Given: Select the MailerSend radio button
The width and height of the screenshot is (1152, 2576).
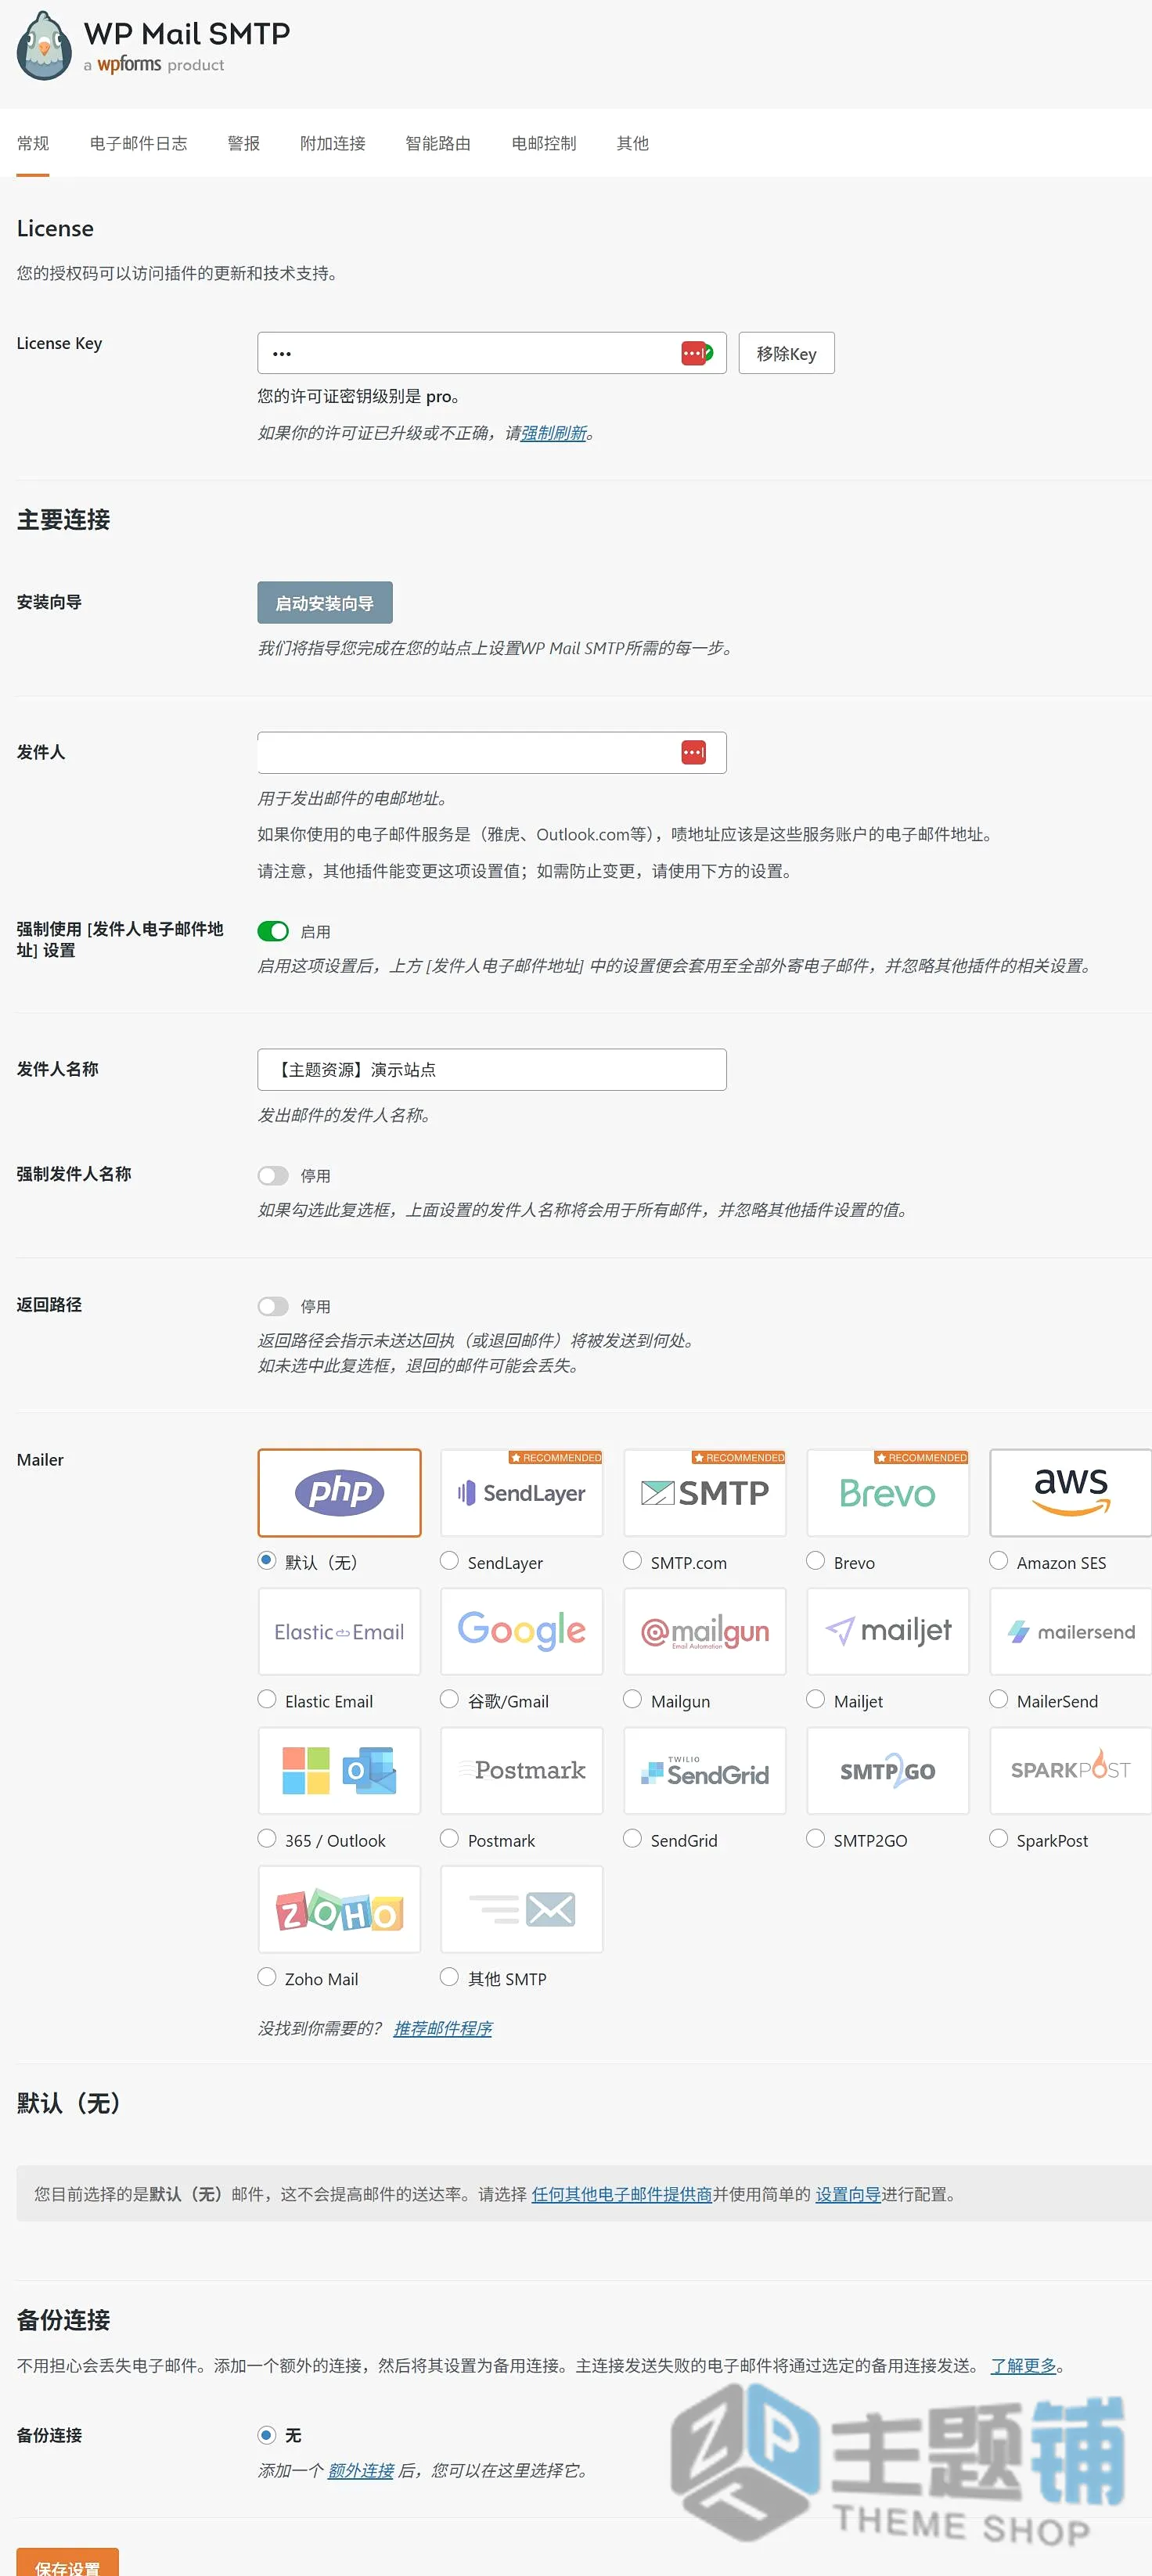Looking at the screenshot, I should click(999, 1699).
